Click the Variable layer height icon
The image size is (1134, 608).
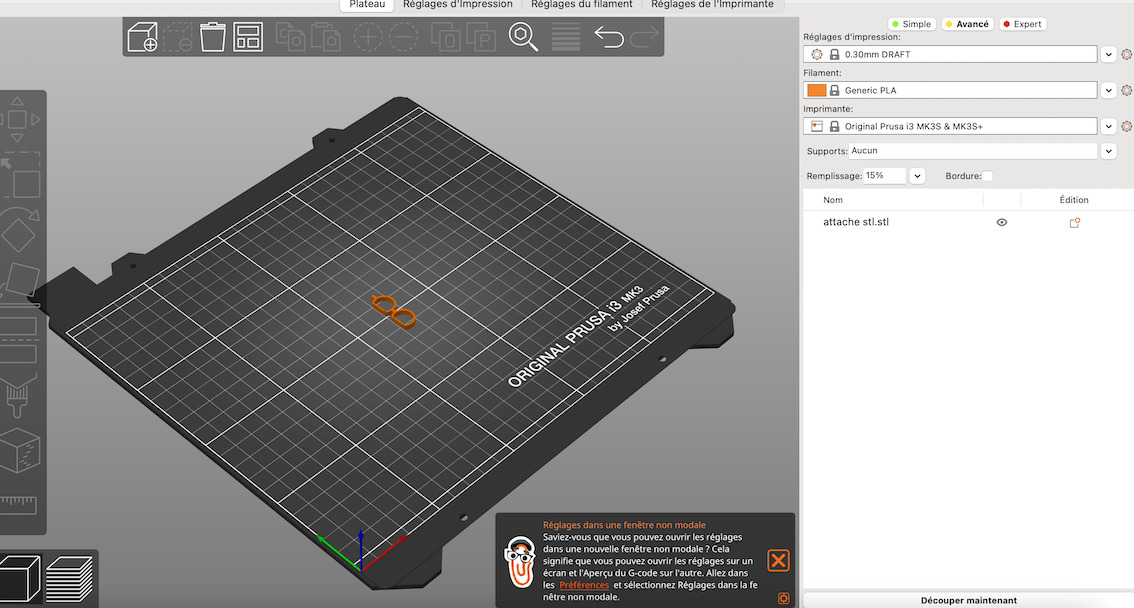click(566, 37)
